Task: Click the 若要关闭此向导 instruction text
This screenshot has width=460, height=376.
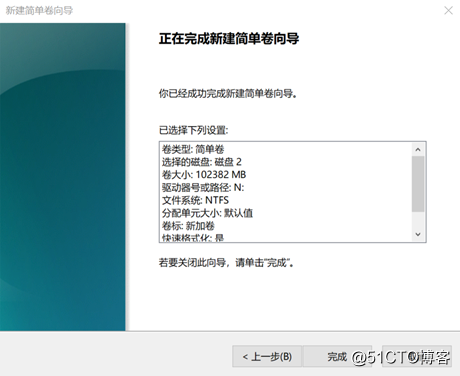Action: (x=226, y=263)
